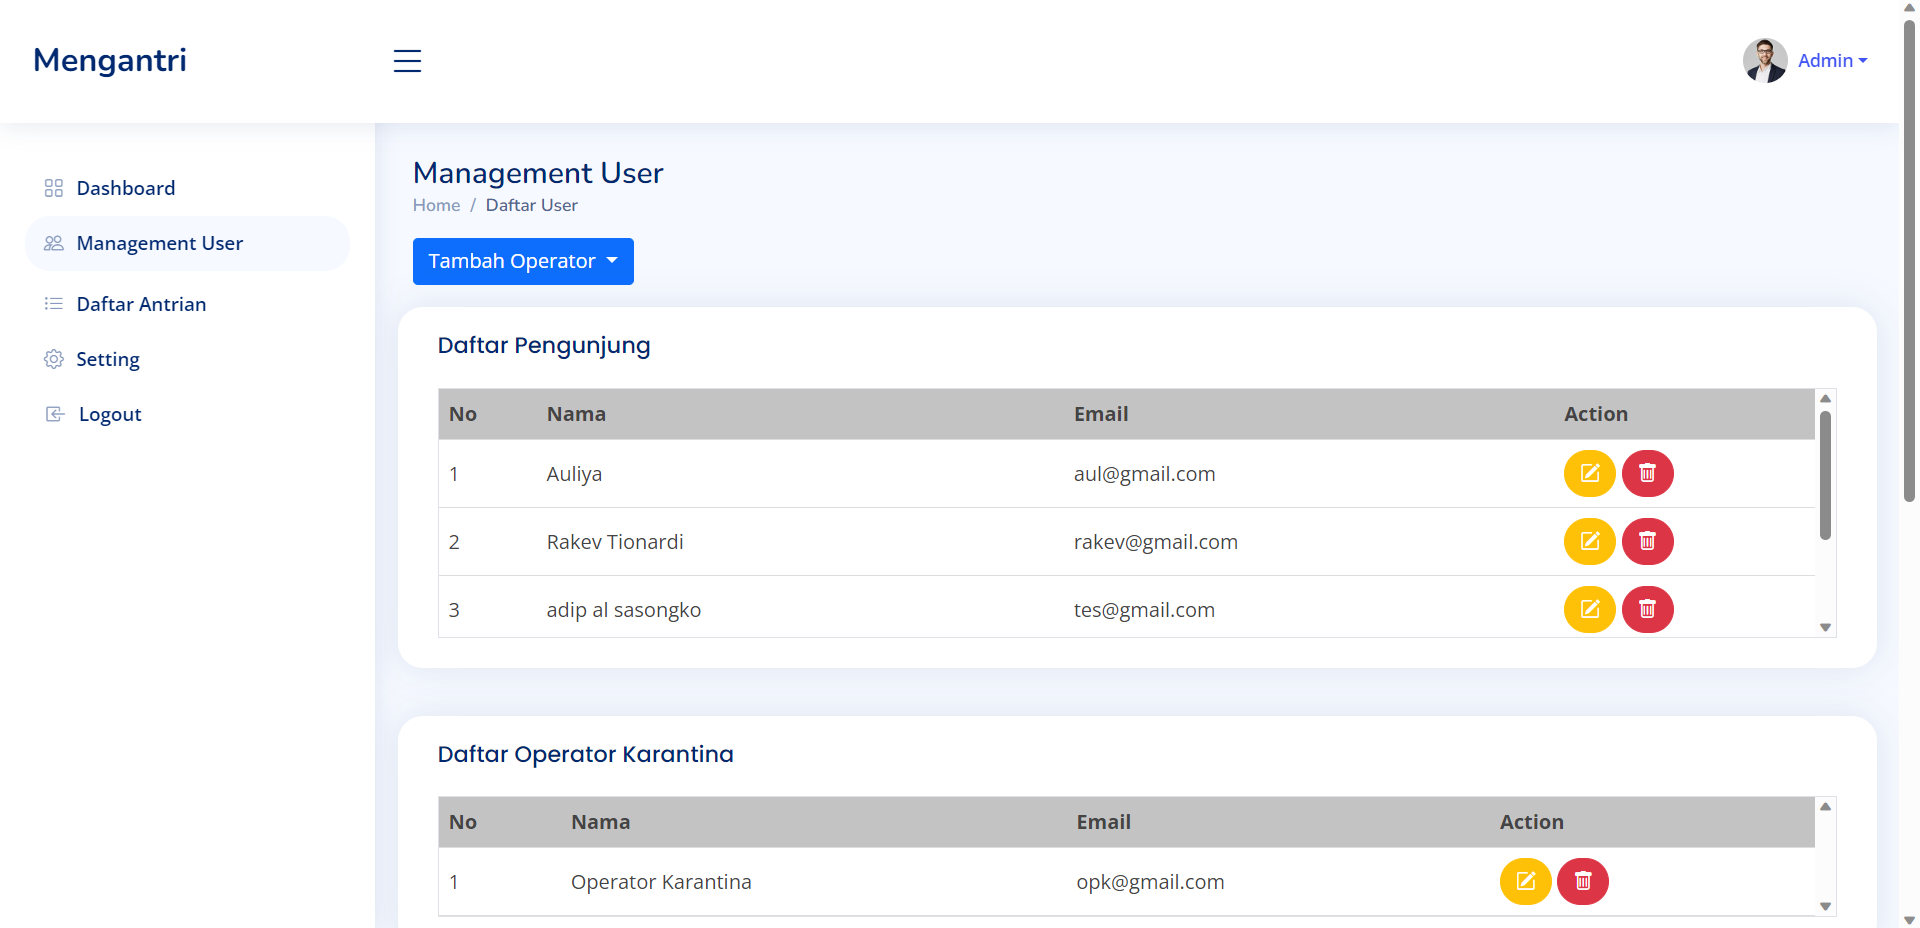Expand the Tambah Operator dropdown button

point(523,261)
